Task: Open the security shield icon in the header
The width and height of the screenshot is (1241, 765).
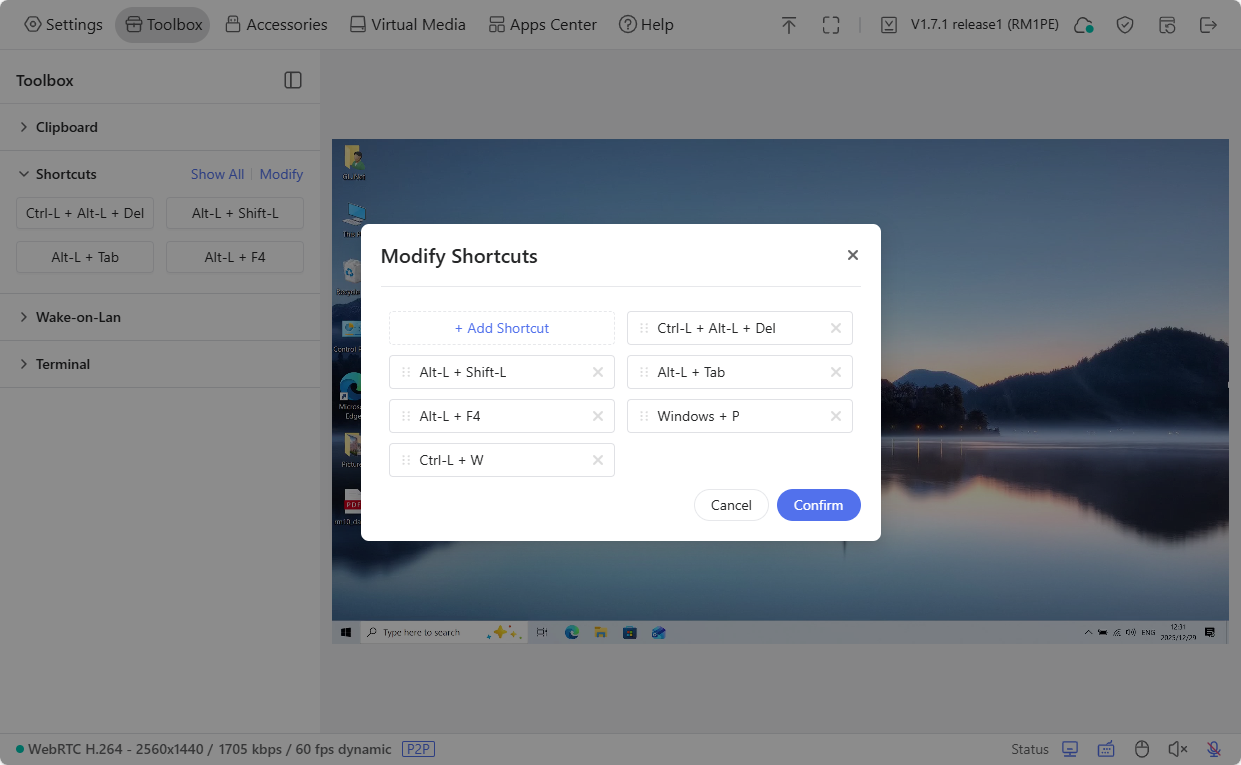Action: coord(1125,24)
